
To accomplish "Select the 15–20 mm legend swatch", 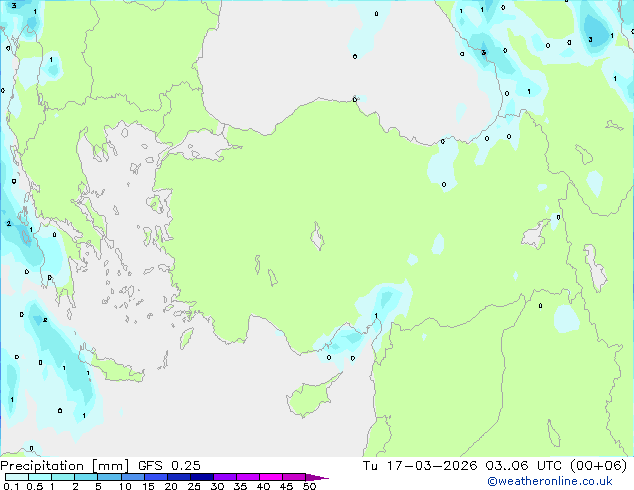I will coord(156,477).
